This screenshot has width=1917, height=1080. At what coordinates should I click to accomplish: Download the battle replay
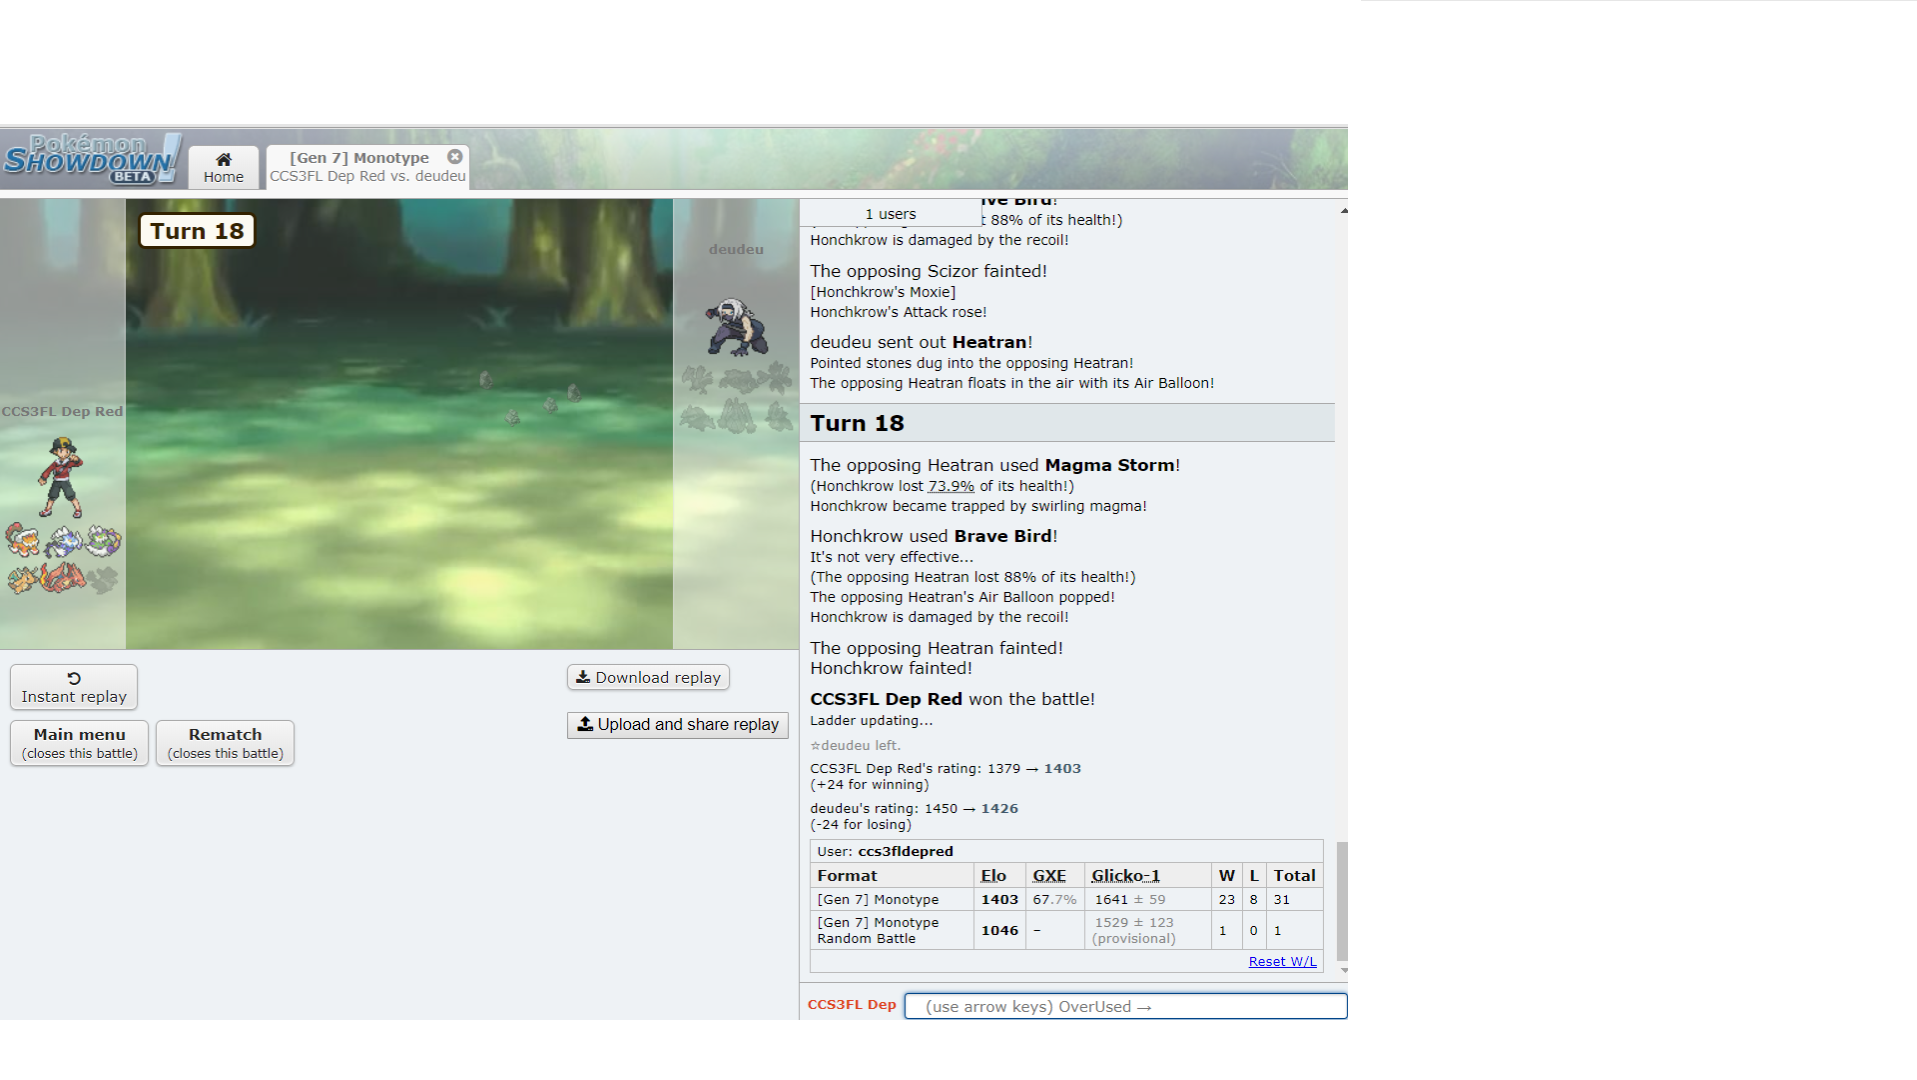point(648,677)
